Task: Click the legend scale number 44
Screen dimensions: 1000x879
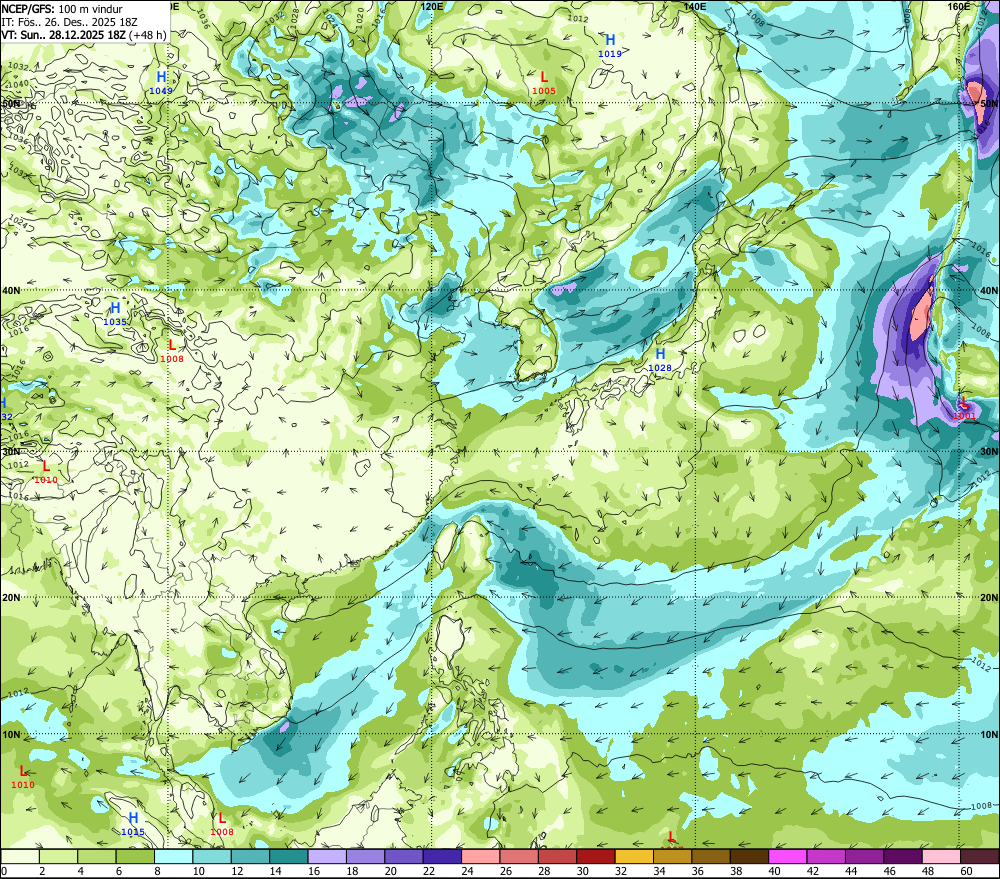Action: pyautogui.click(x=851, y=871)
